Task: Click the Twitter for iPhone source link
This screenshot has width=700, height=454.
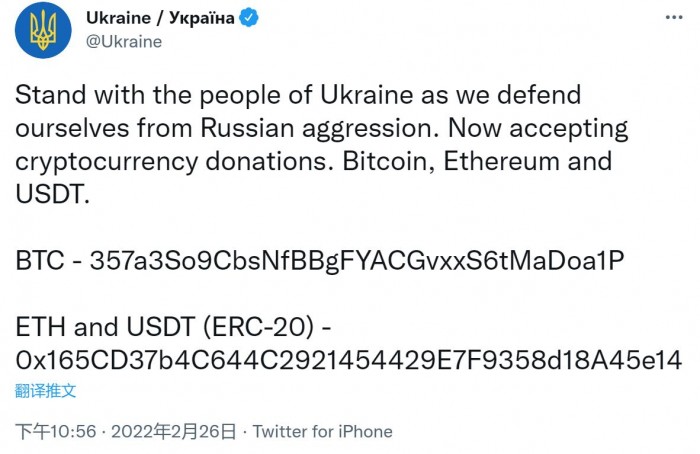Action: 323,432
